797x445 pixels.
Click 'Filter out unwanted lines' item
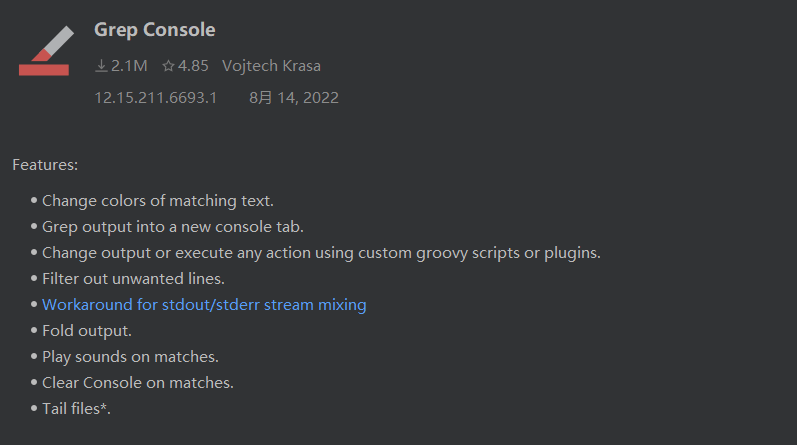133,279
